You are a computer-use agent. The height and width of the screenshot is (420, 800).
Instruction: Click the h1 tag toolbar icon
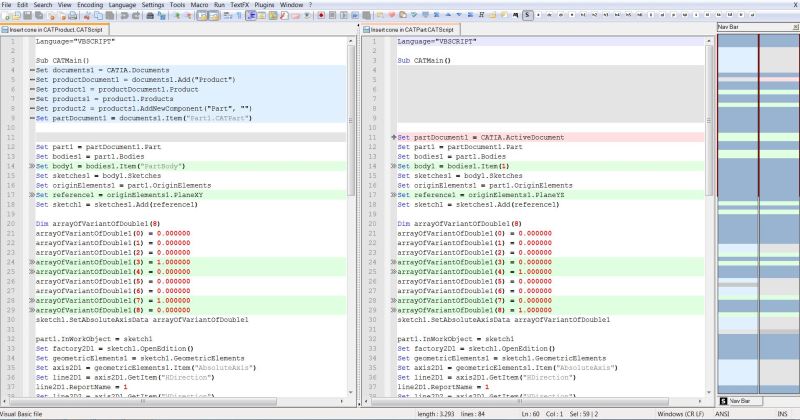pyautogui.click(x=583, y=15)
